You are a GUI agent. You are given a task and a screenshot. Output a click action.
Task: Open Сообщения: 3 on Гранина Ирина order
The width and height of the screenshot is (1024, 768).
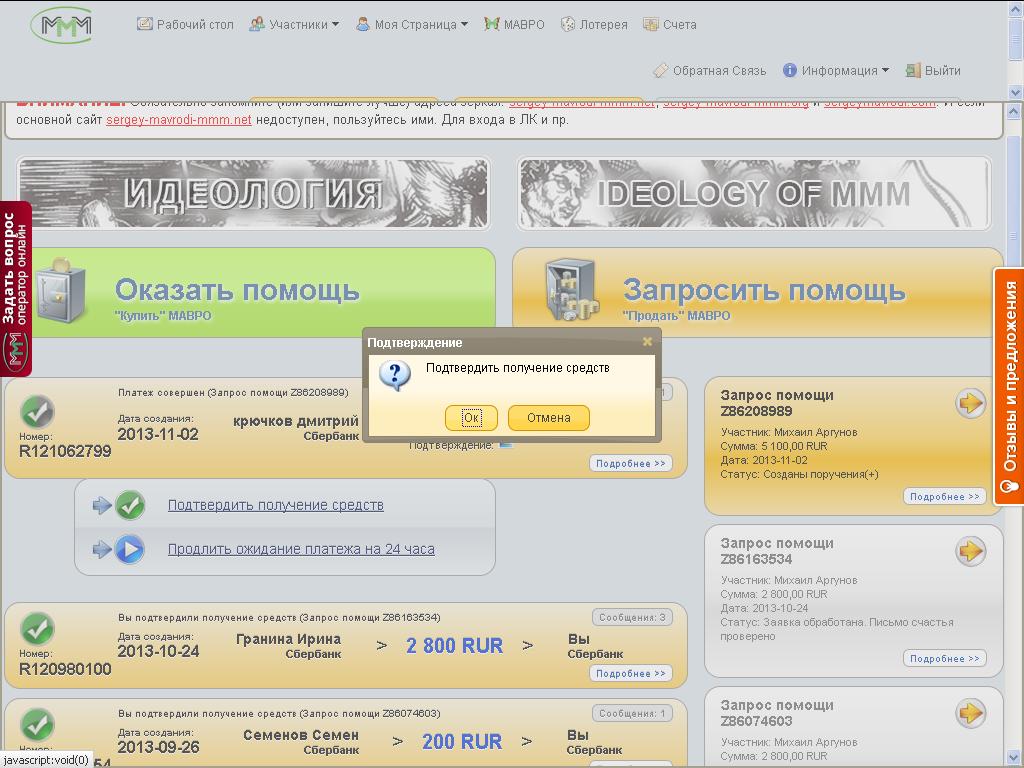coord(632,617)
